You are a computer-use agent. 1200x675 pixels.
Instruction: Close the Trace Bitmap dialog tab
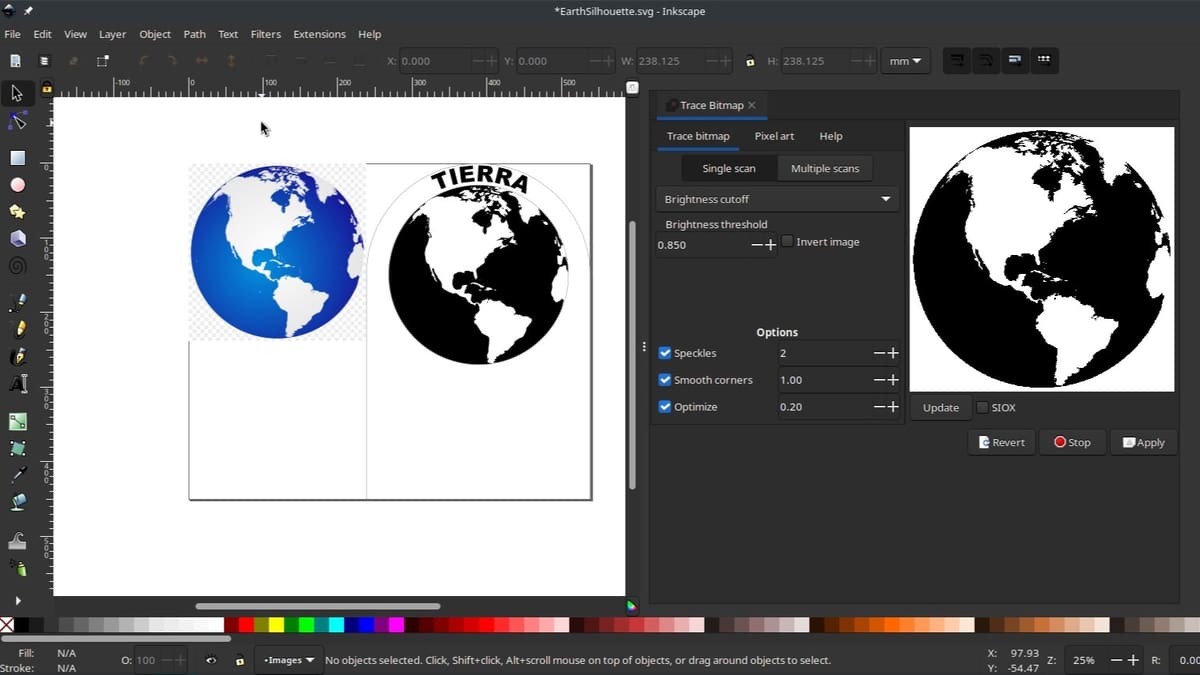[x=752, y=105]
